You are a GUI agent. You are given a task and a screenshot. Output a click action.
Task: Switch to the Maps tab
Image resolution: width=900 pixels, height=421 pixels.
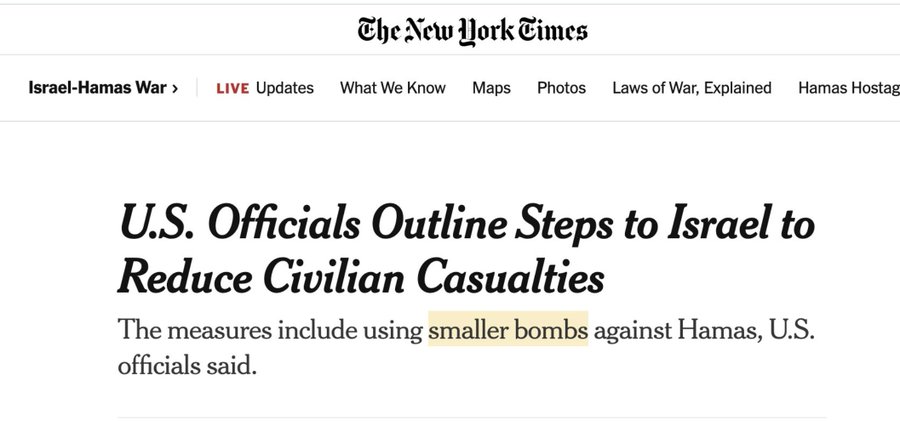click(491, 88)
